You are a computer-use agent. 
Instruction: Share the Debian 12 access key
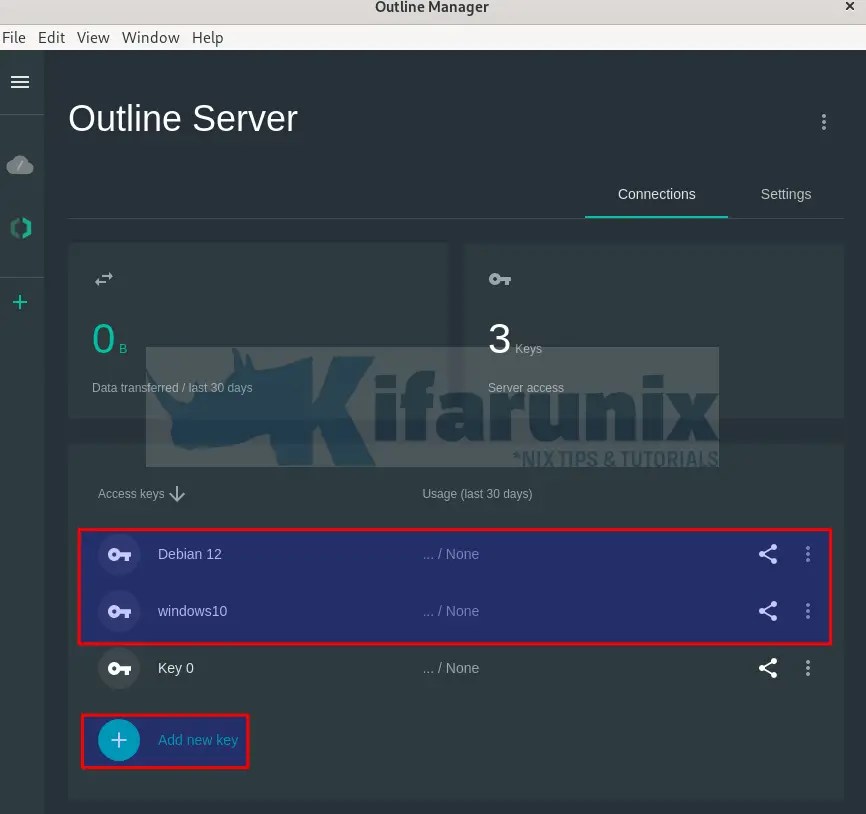tap(768, 554)
